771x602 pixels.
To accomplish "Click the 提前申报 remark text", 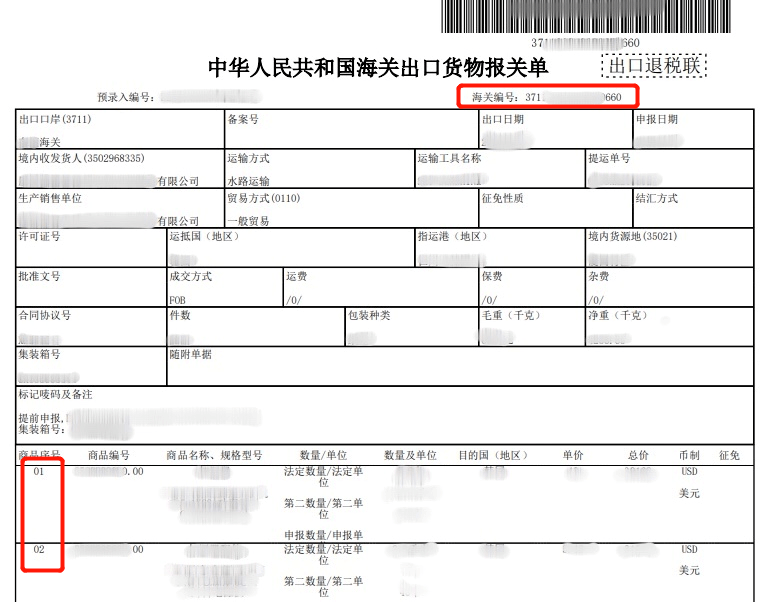I will 41,418.
